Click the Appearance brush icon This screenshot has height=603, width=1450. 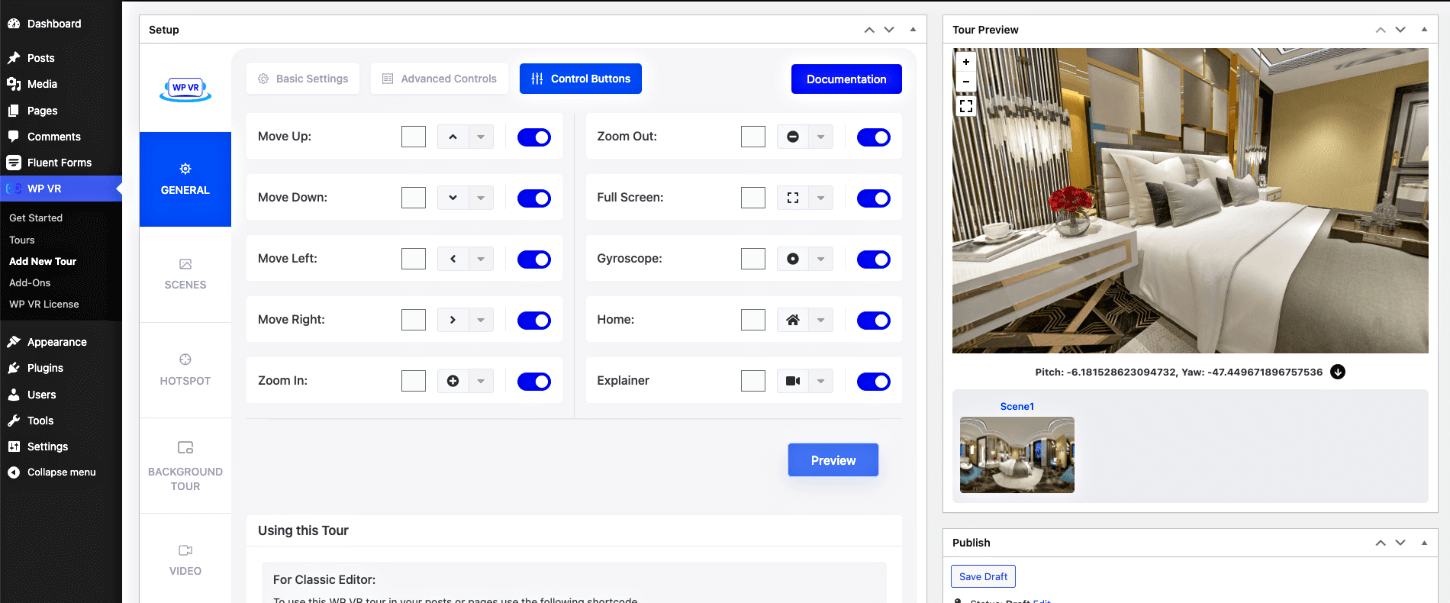[14, 342]
